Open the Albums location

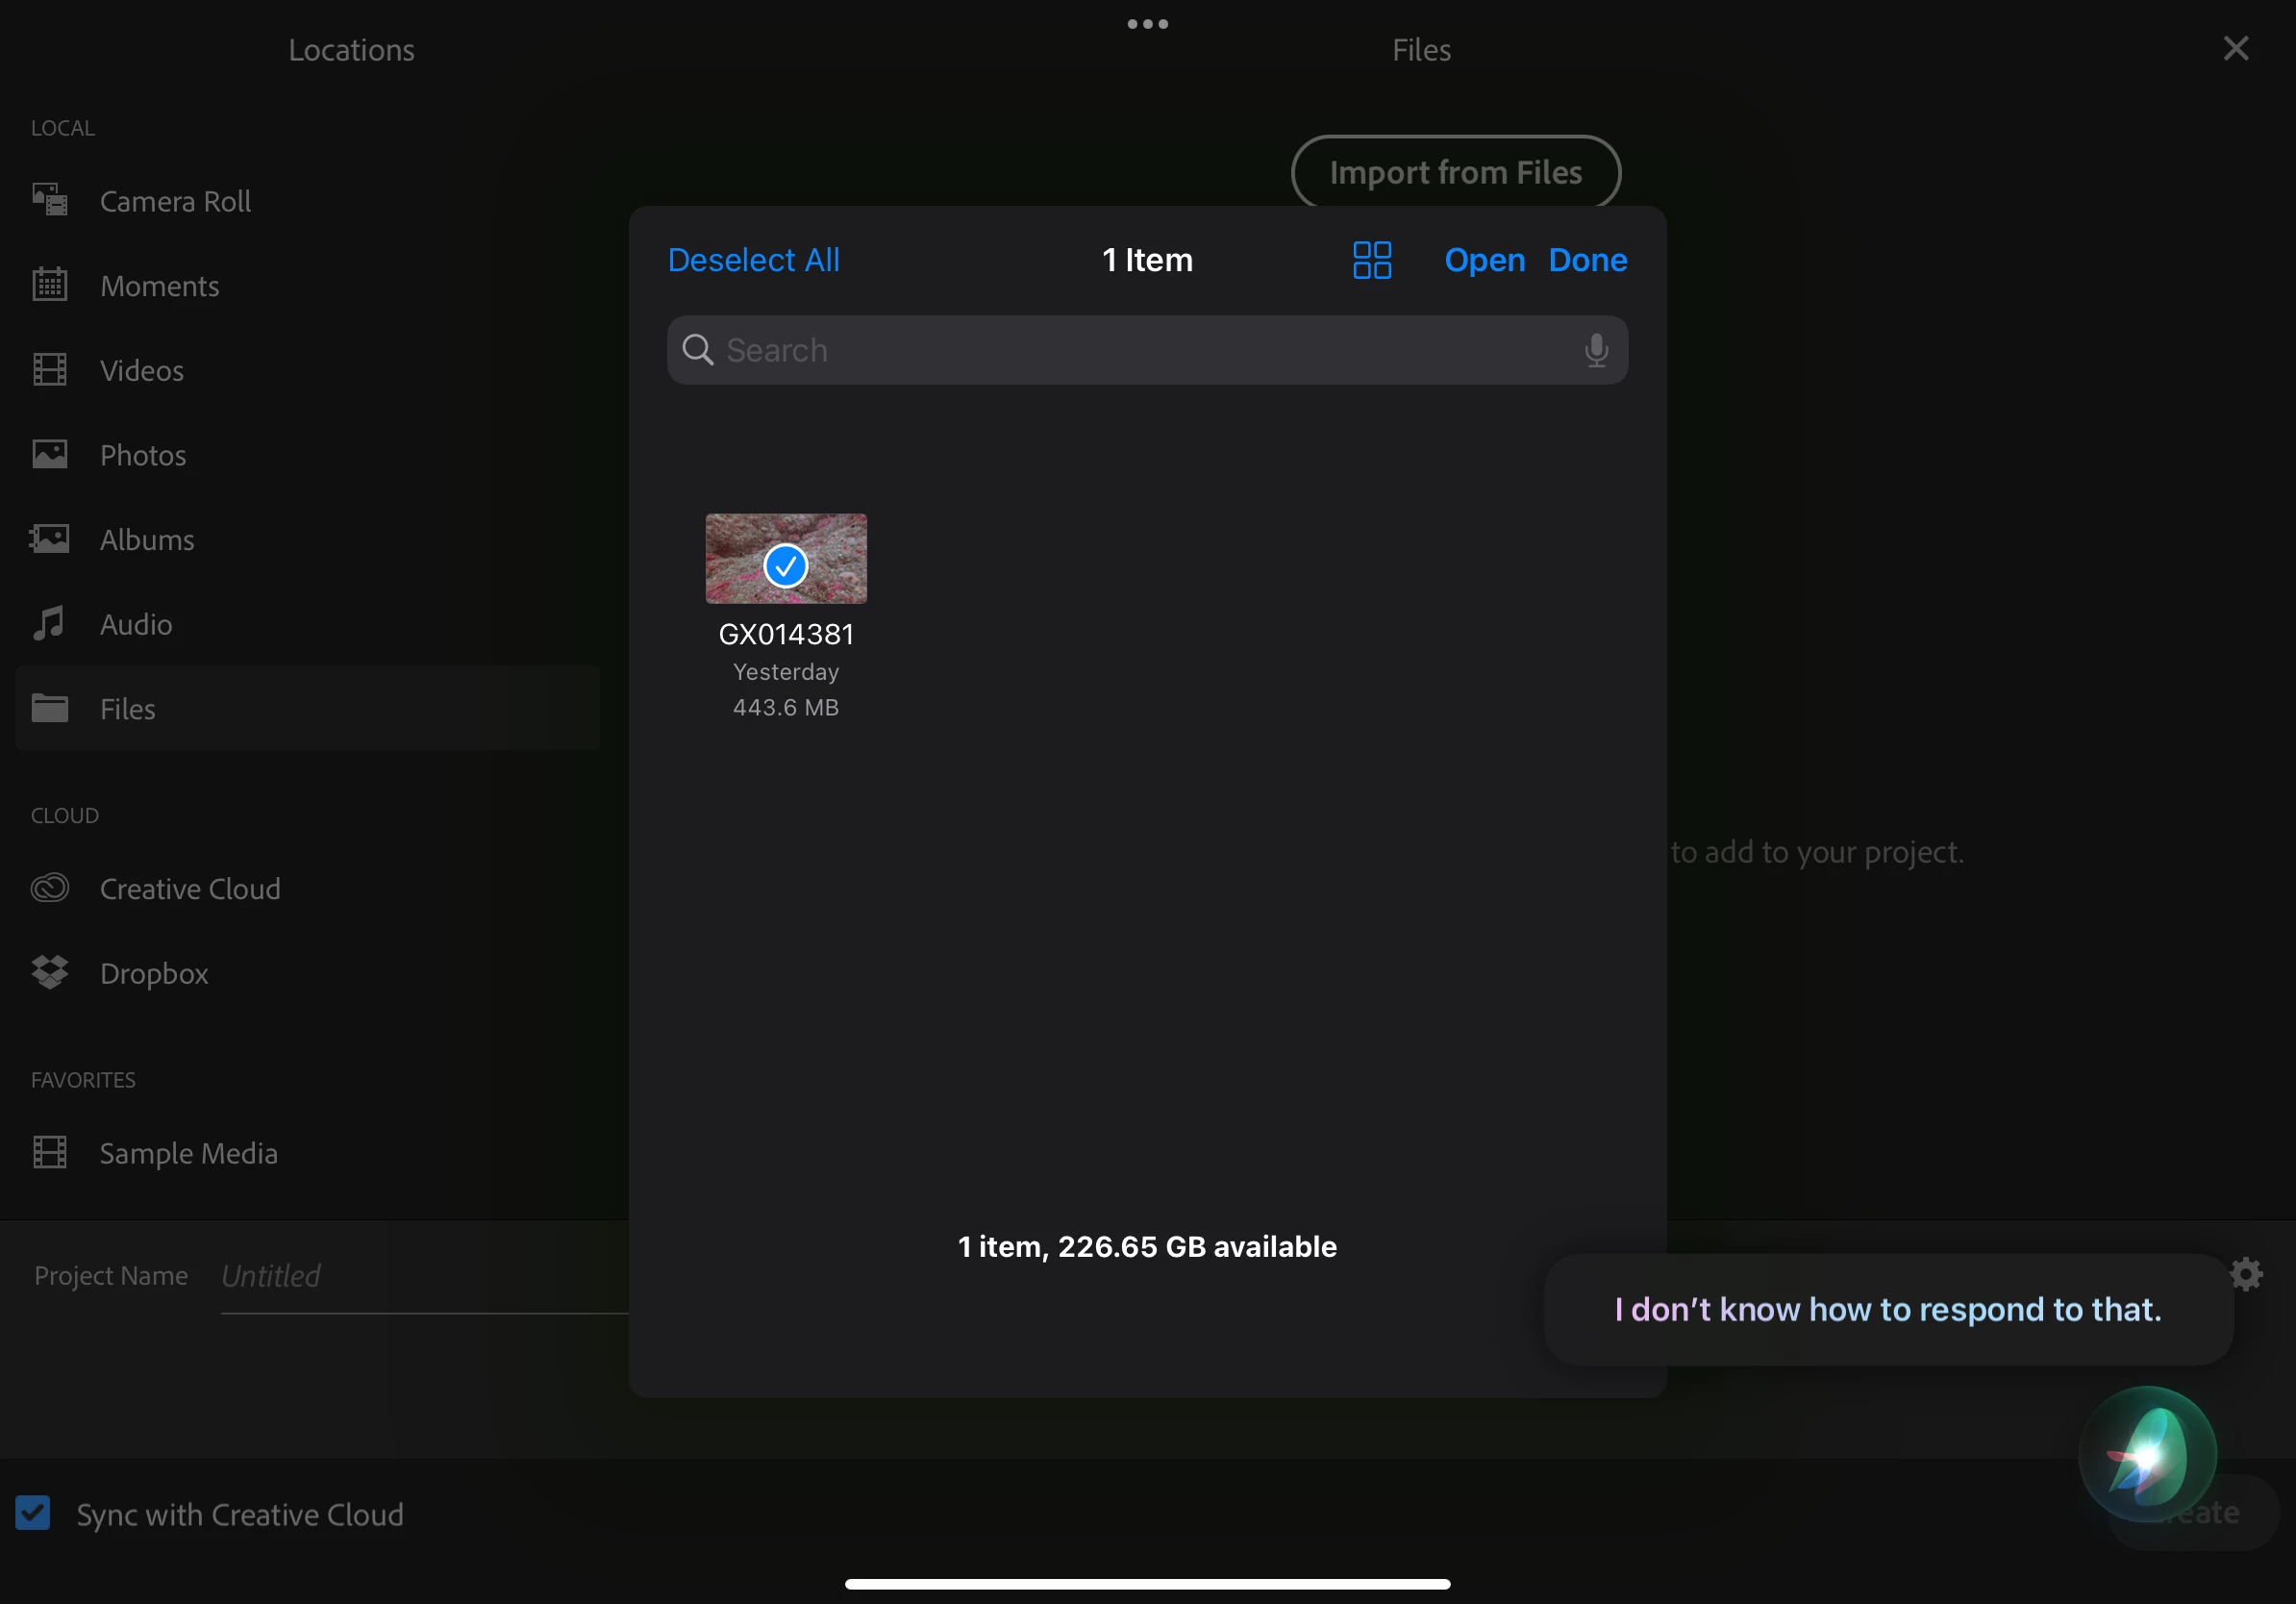pyautogui.click(x=147, y=540)
